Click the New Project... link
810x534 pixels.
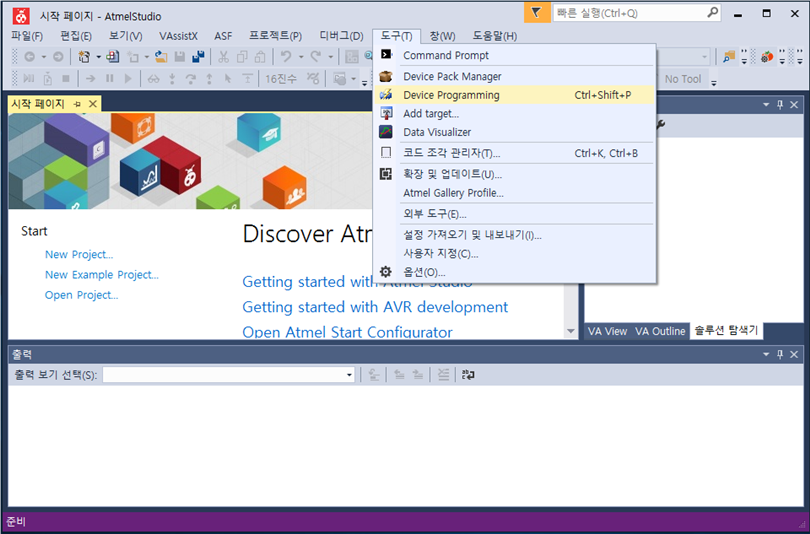79,255
